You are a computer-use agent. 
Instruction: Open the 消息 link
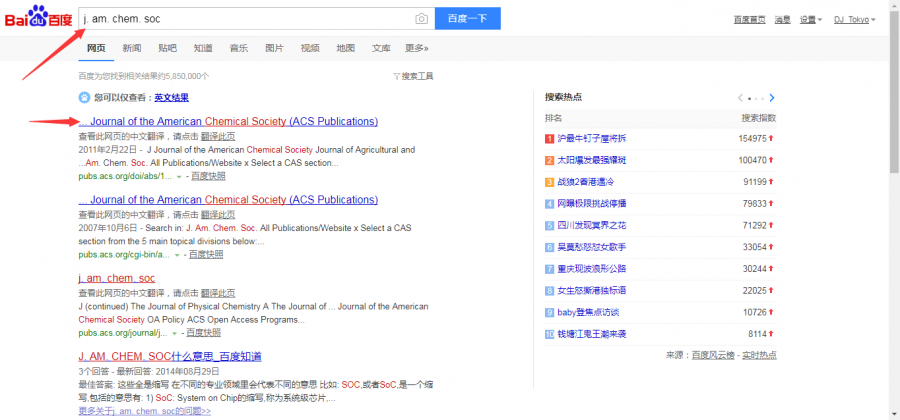pyautogui.click(x=783, y=20)
